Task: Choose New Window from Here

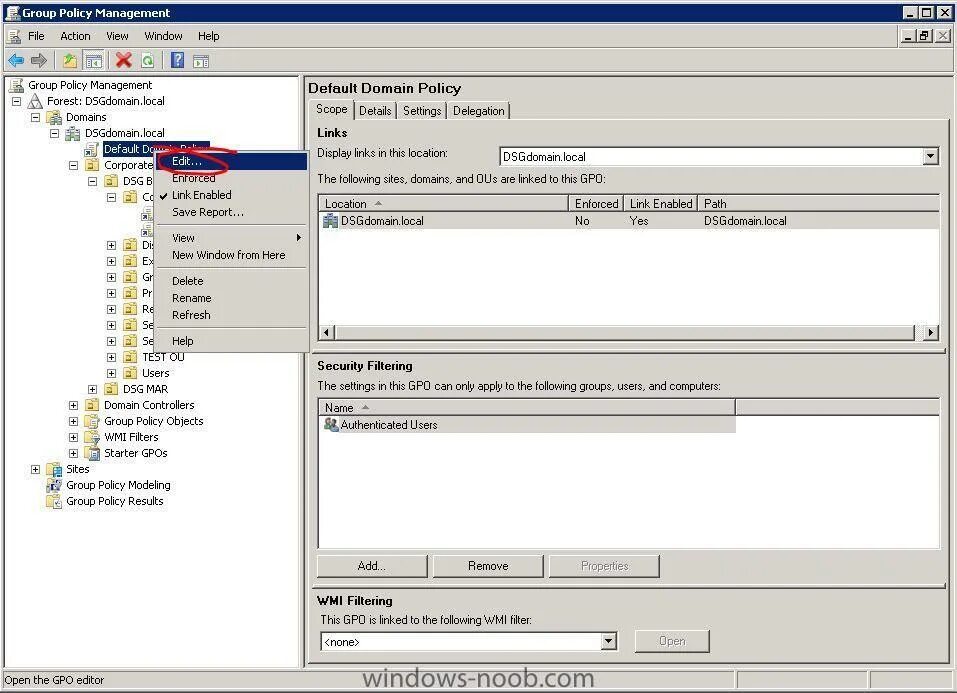Action: pyautogui.click(x=231, y=255)
